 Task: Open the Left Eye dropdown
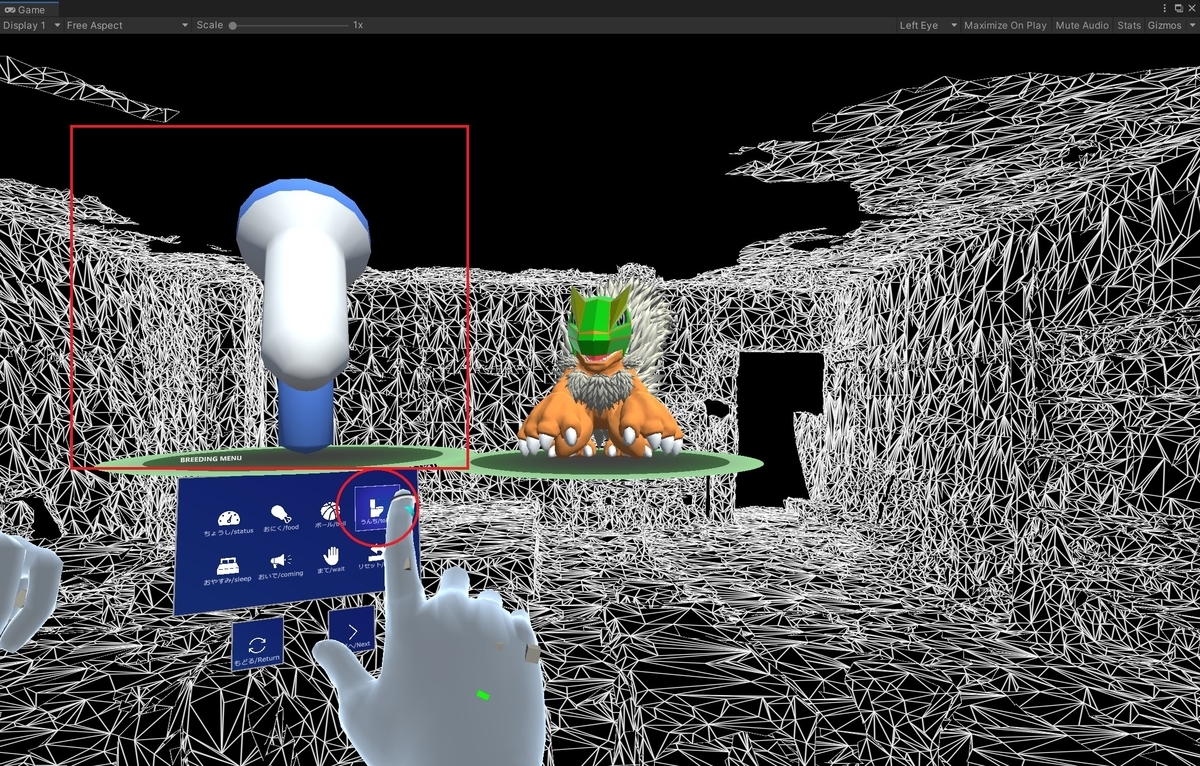[x=928, y=25]
